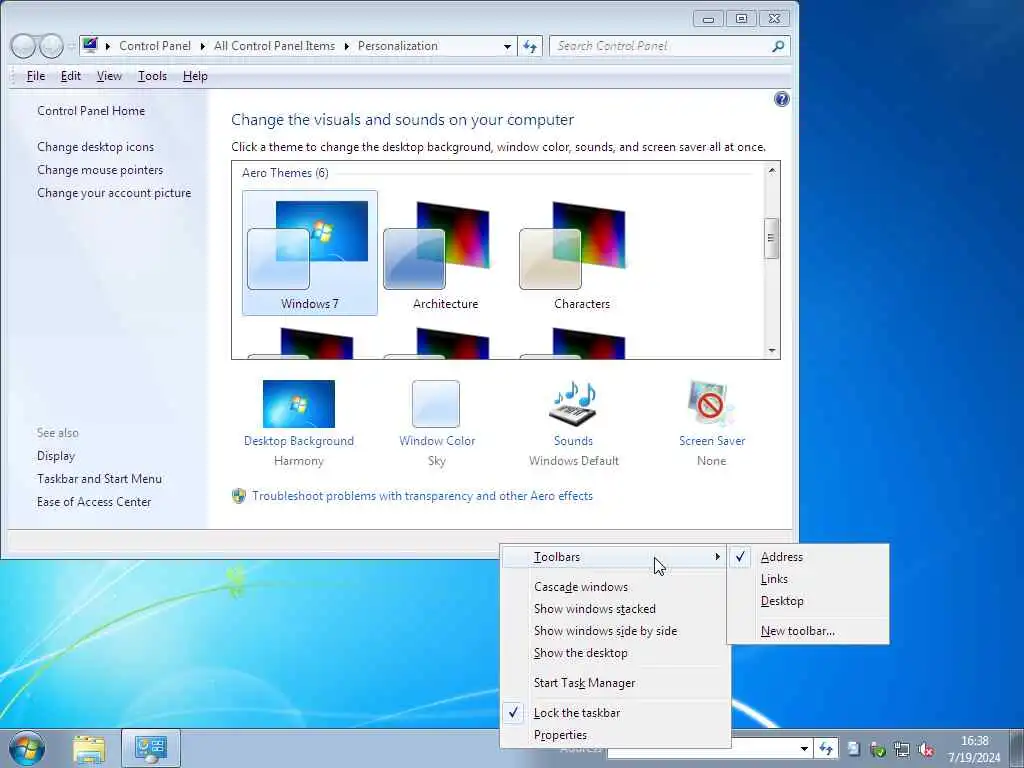The width and height of the screenshot is (1024, 768).
Task: Open the File menu
Action: (35, 76)
